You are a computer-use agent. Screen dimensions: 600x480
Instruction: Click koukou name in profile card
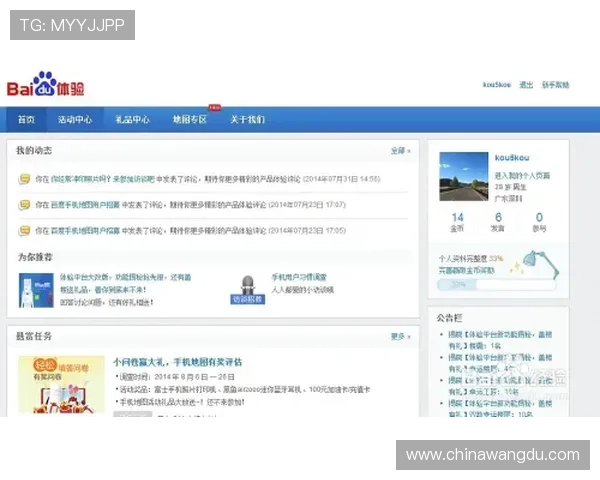point(512,157)
